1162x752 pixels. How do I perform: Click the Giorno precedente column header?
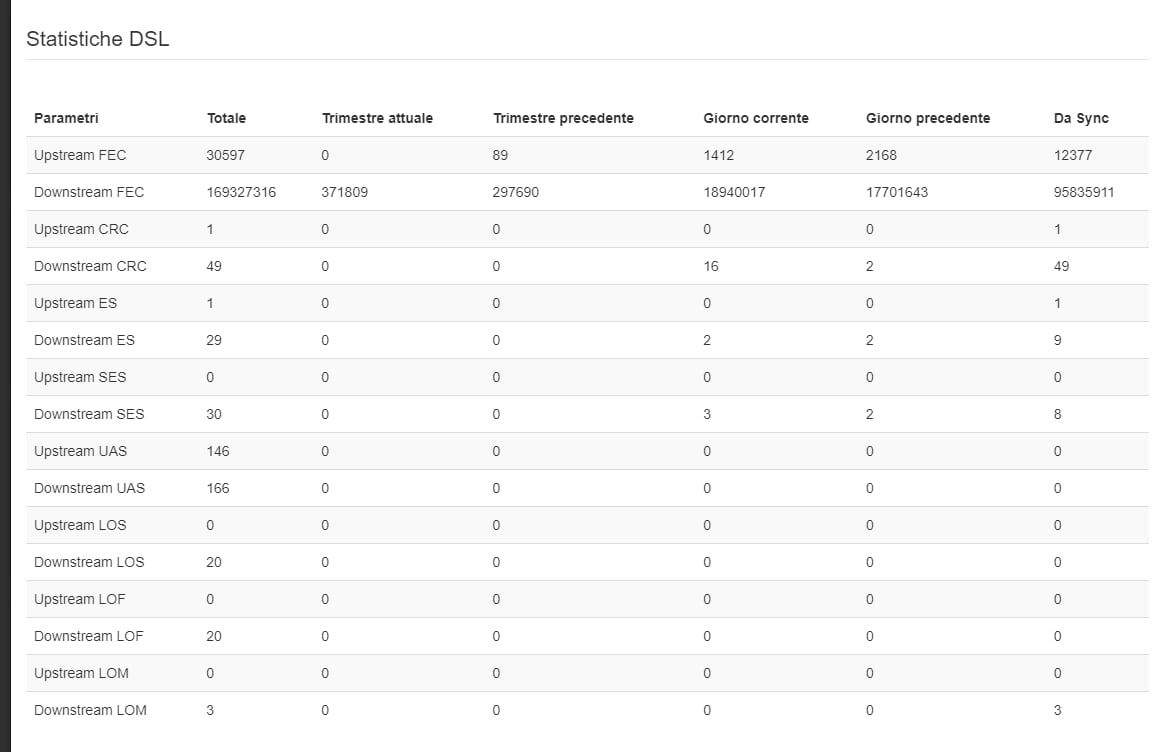click(x=928, y=118)
